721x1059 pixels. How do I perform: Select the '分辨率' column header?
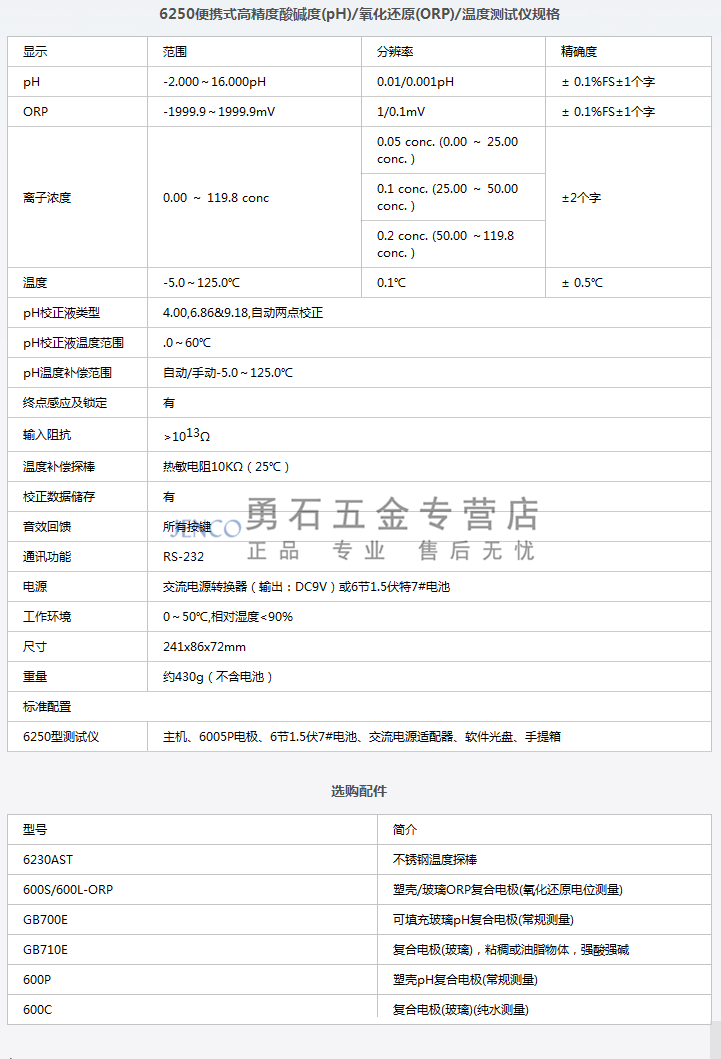395,52
